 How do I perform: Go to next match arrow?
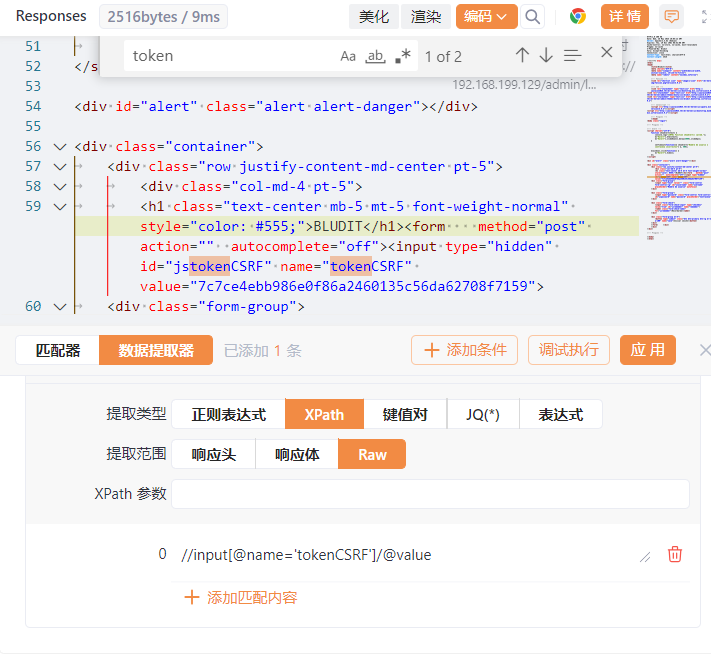point(546,55)
